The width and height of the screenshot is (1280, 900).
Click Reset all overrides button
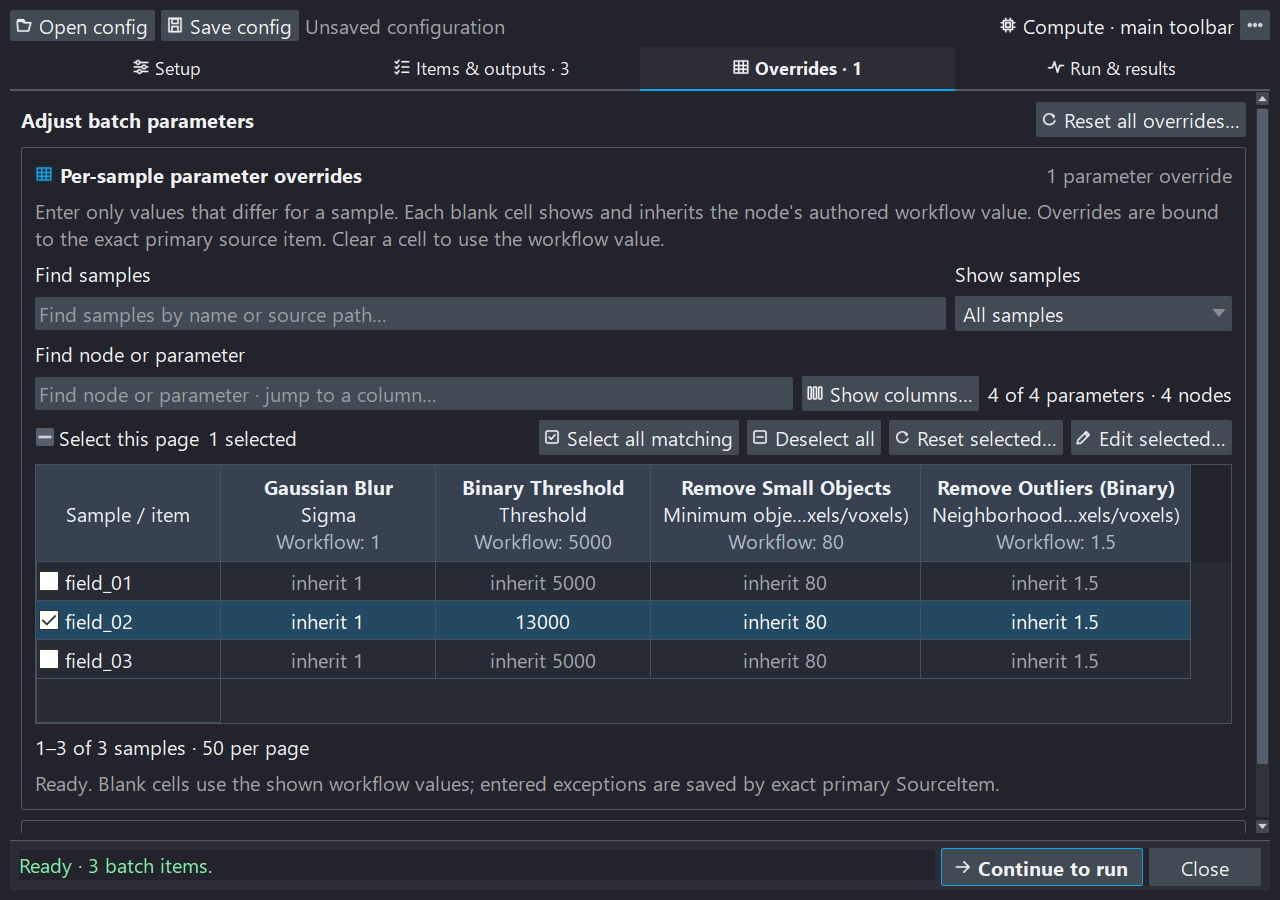pyautogui.click(x=1140, y=121)
